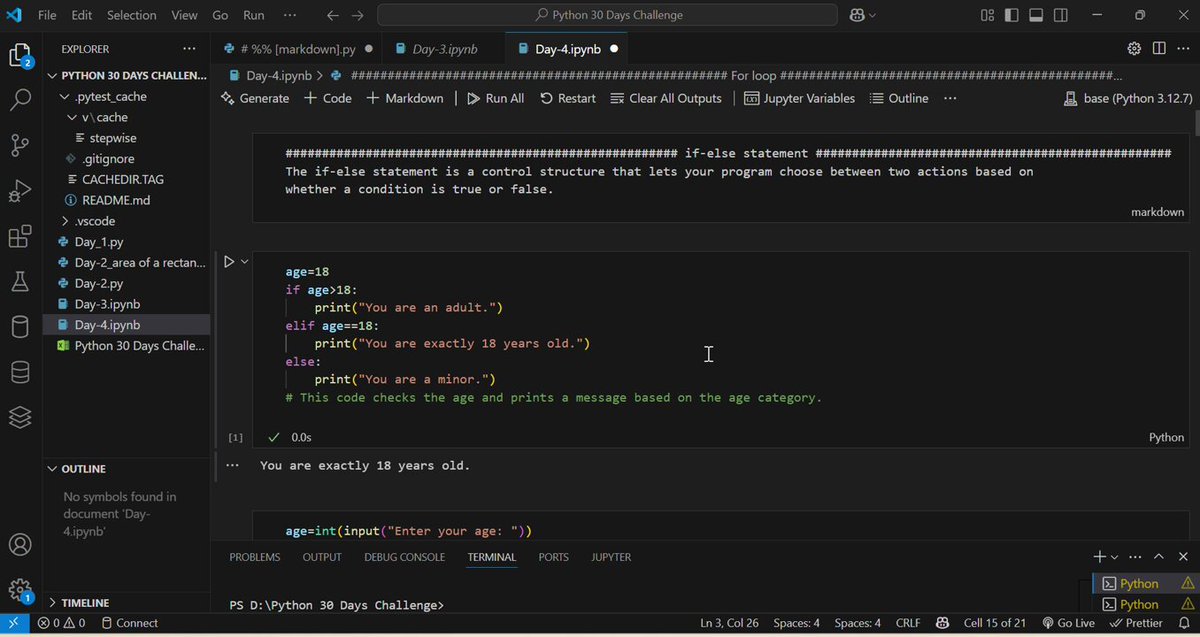Open Day-2.py file
Viewport: 1200px width, 637px height.
click(98, 283)
